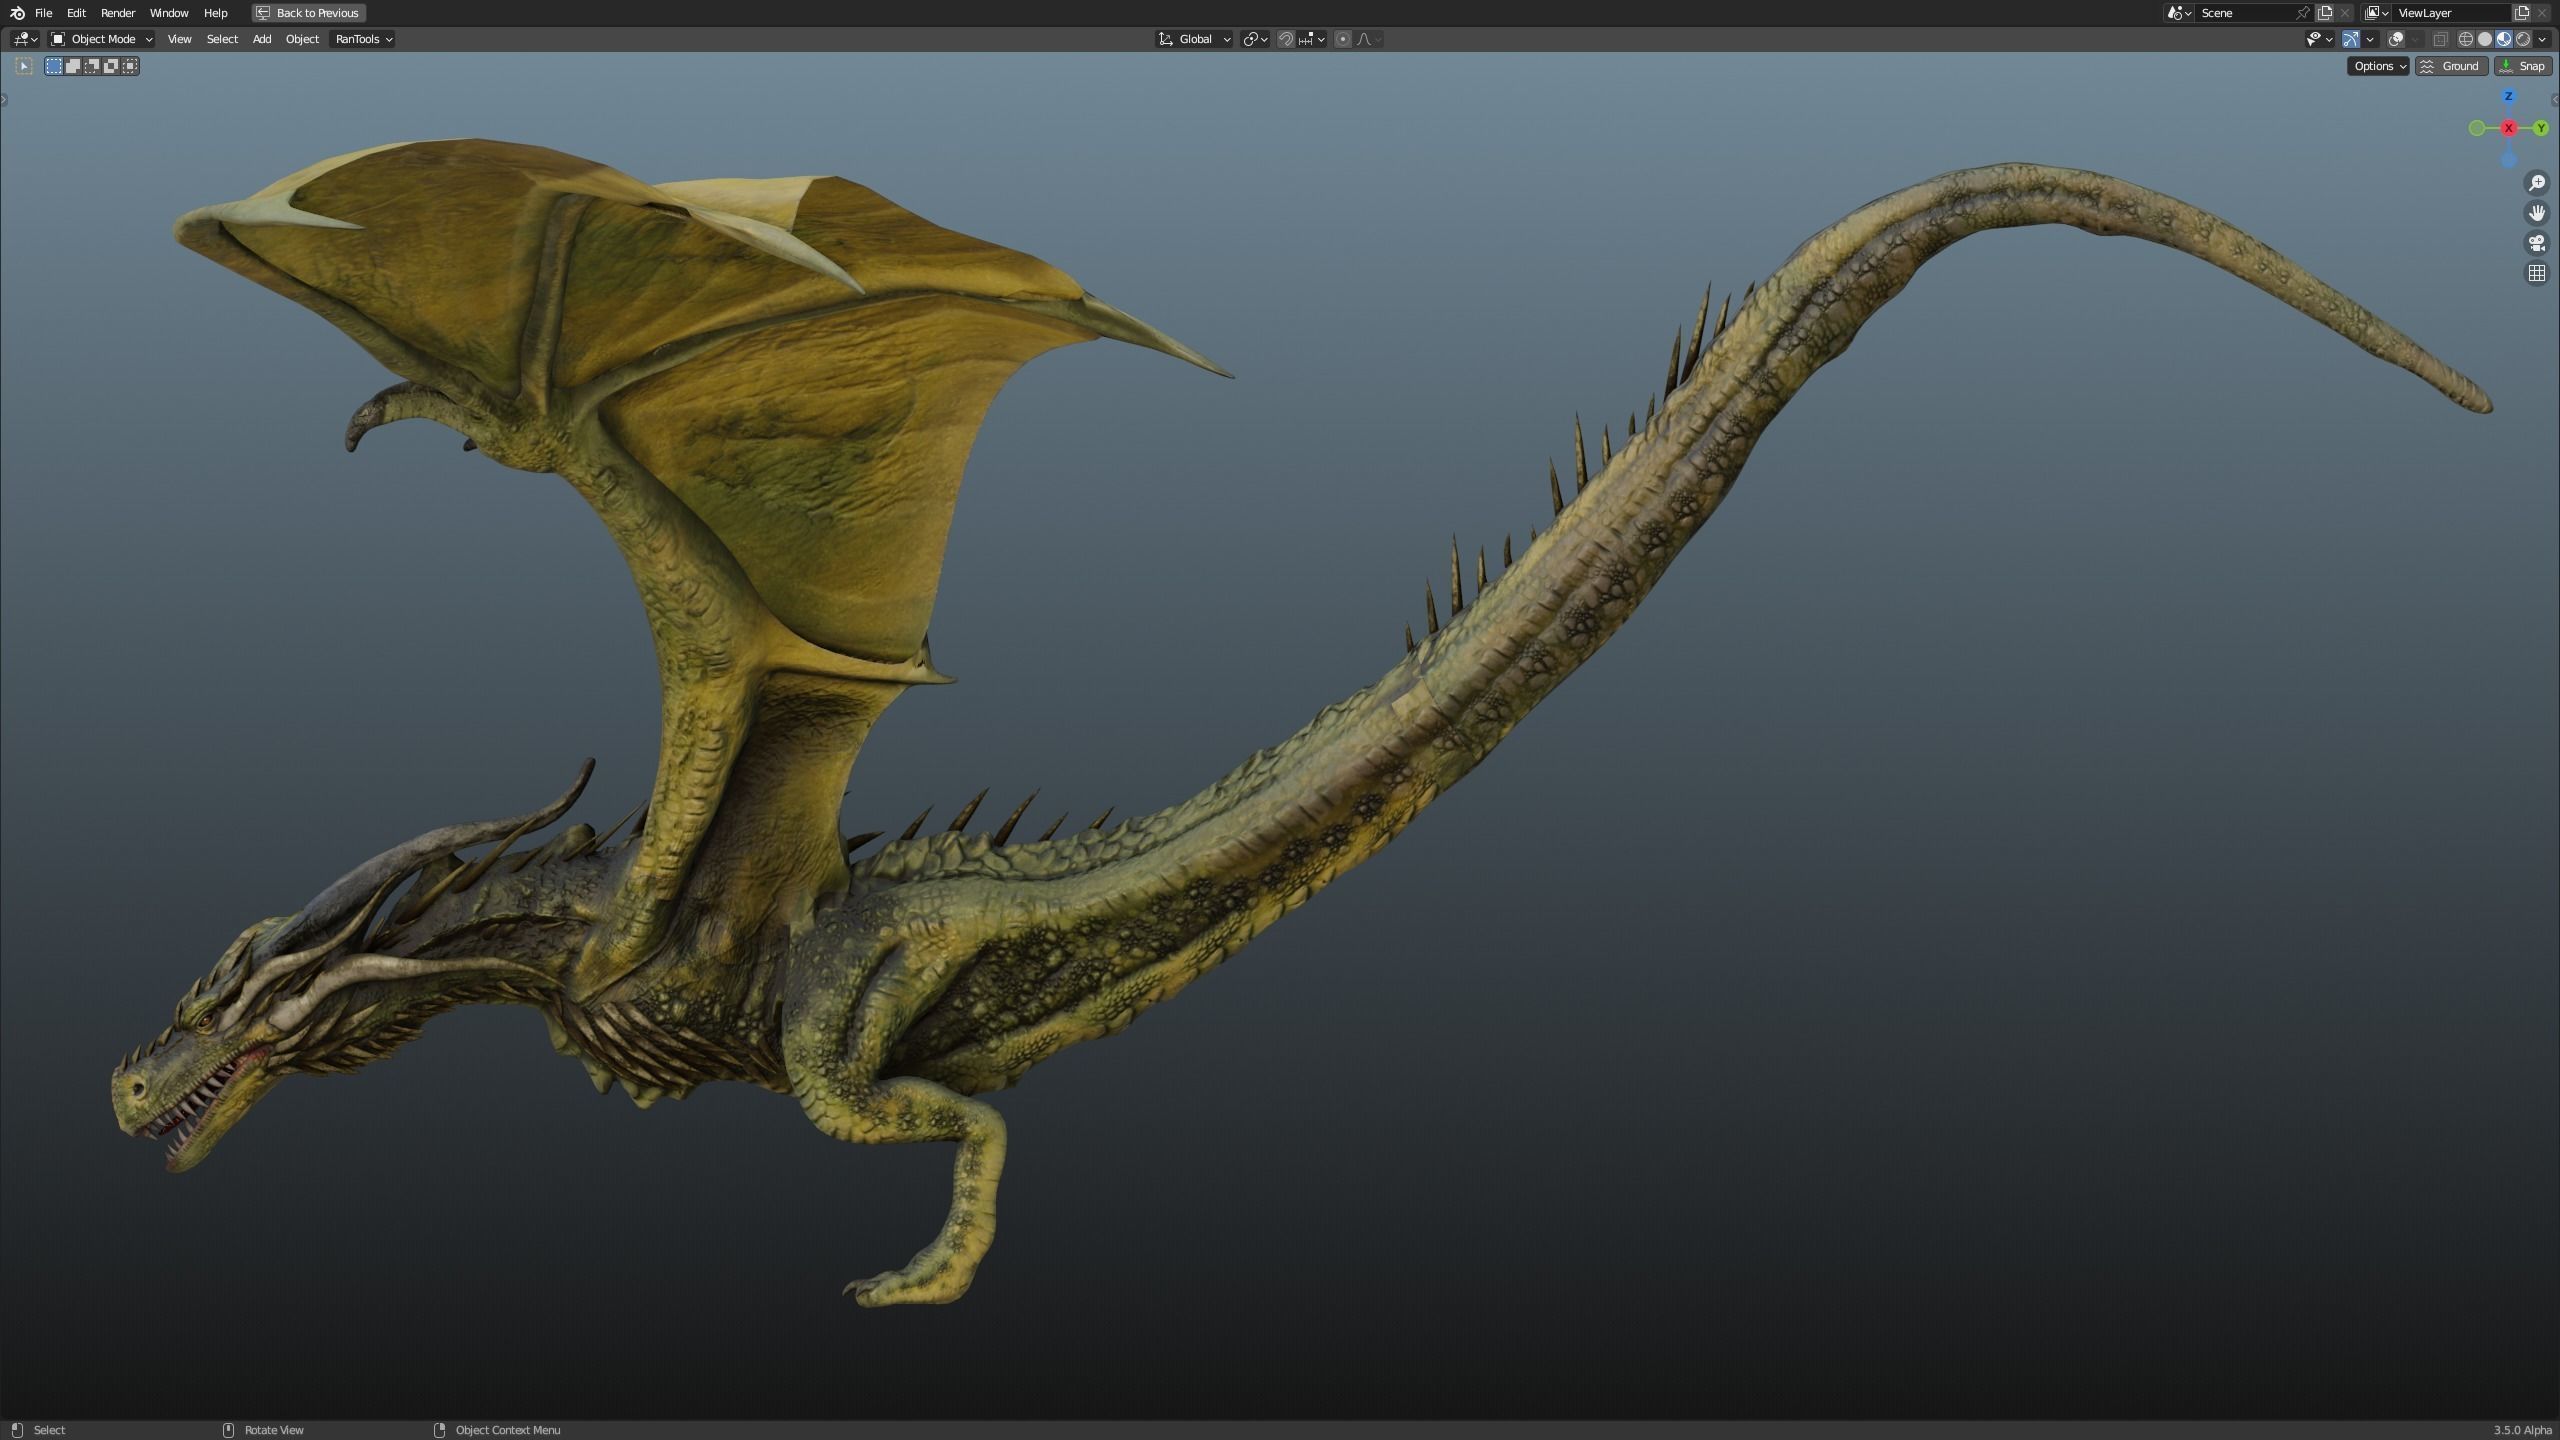Click the Scene name field

tap(2245, 13)
